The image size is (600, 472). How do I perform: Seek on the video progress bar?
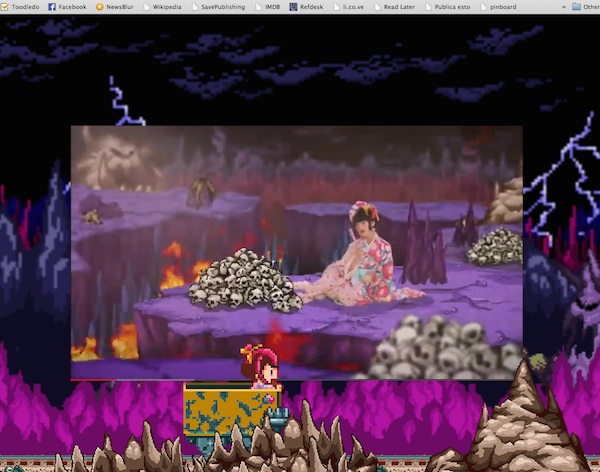pos(297,380)
